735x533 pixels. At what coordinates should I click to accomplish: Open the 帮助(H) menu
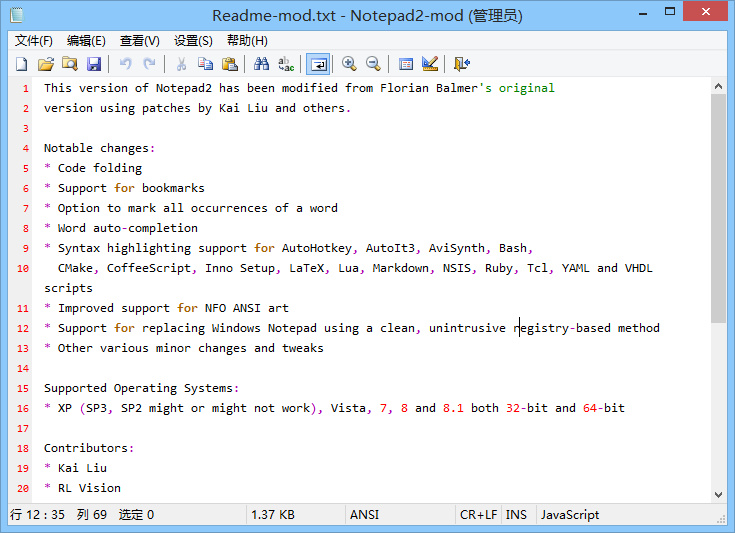pos(247,41)
